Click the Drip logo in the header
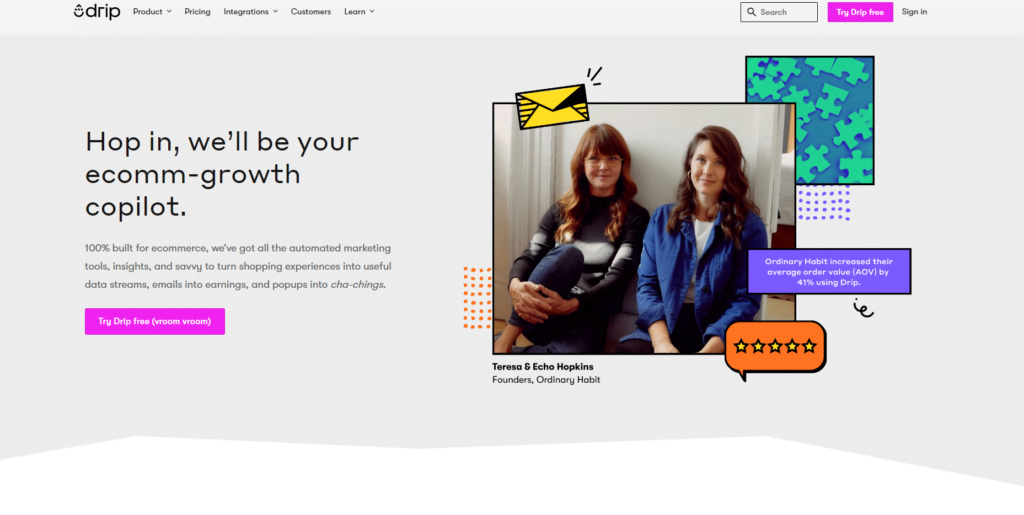 (x=97, y=12)
